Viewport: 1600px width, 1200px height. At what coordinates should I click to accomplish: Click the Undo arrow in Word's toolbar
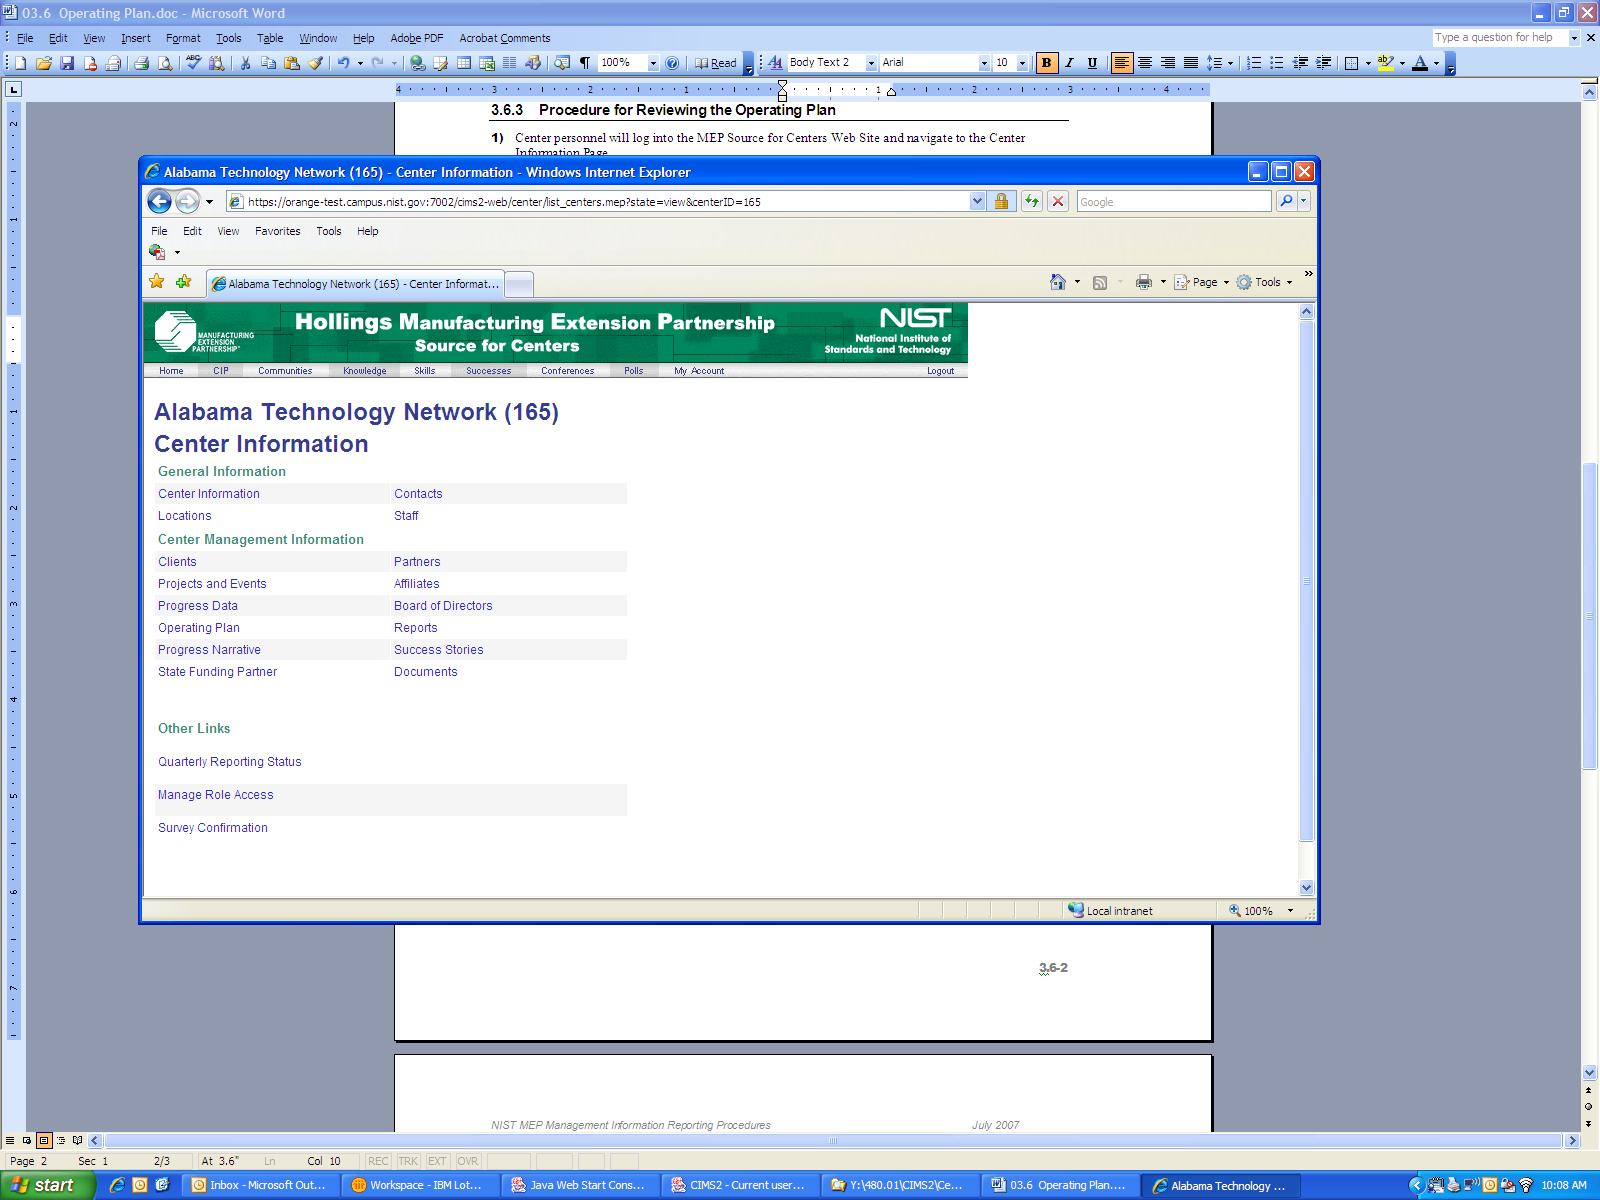[x=343, y=63]
